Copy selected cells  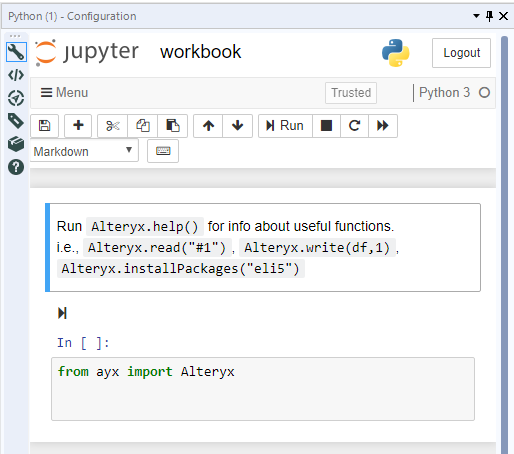pos(143,126)
